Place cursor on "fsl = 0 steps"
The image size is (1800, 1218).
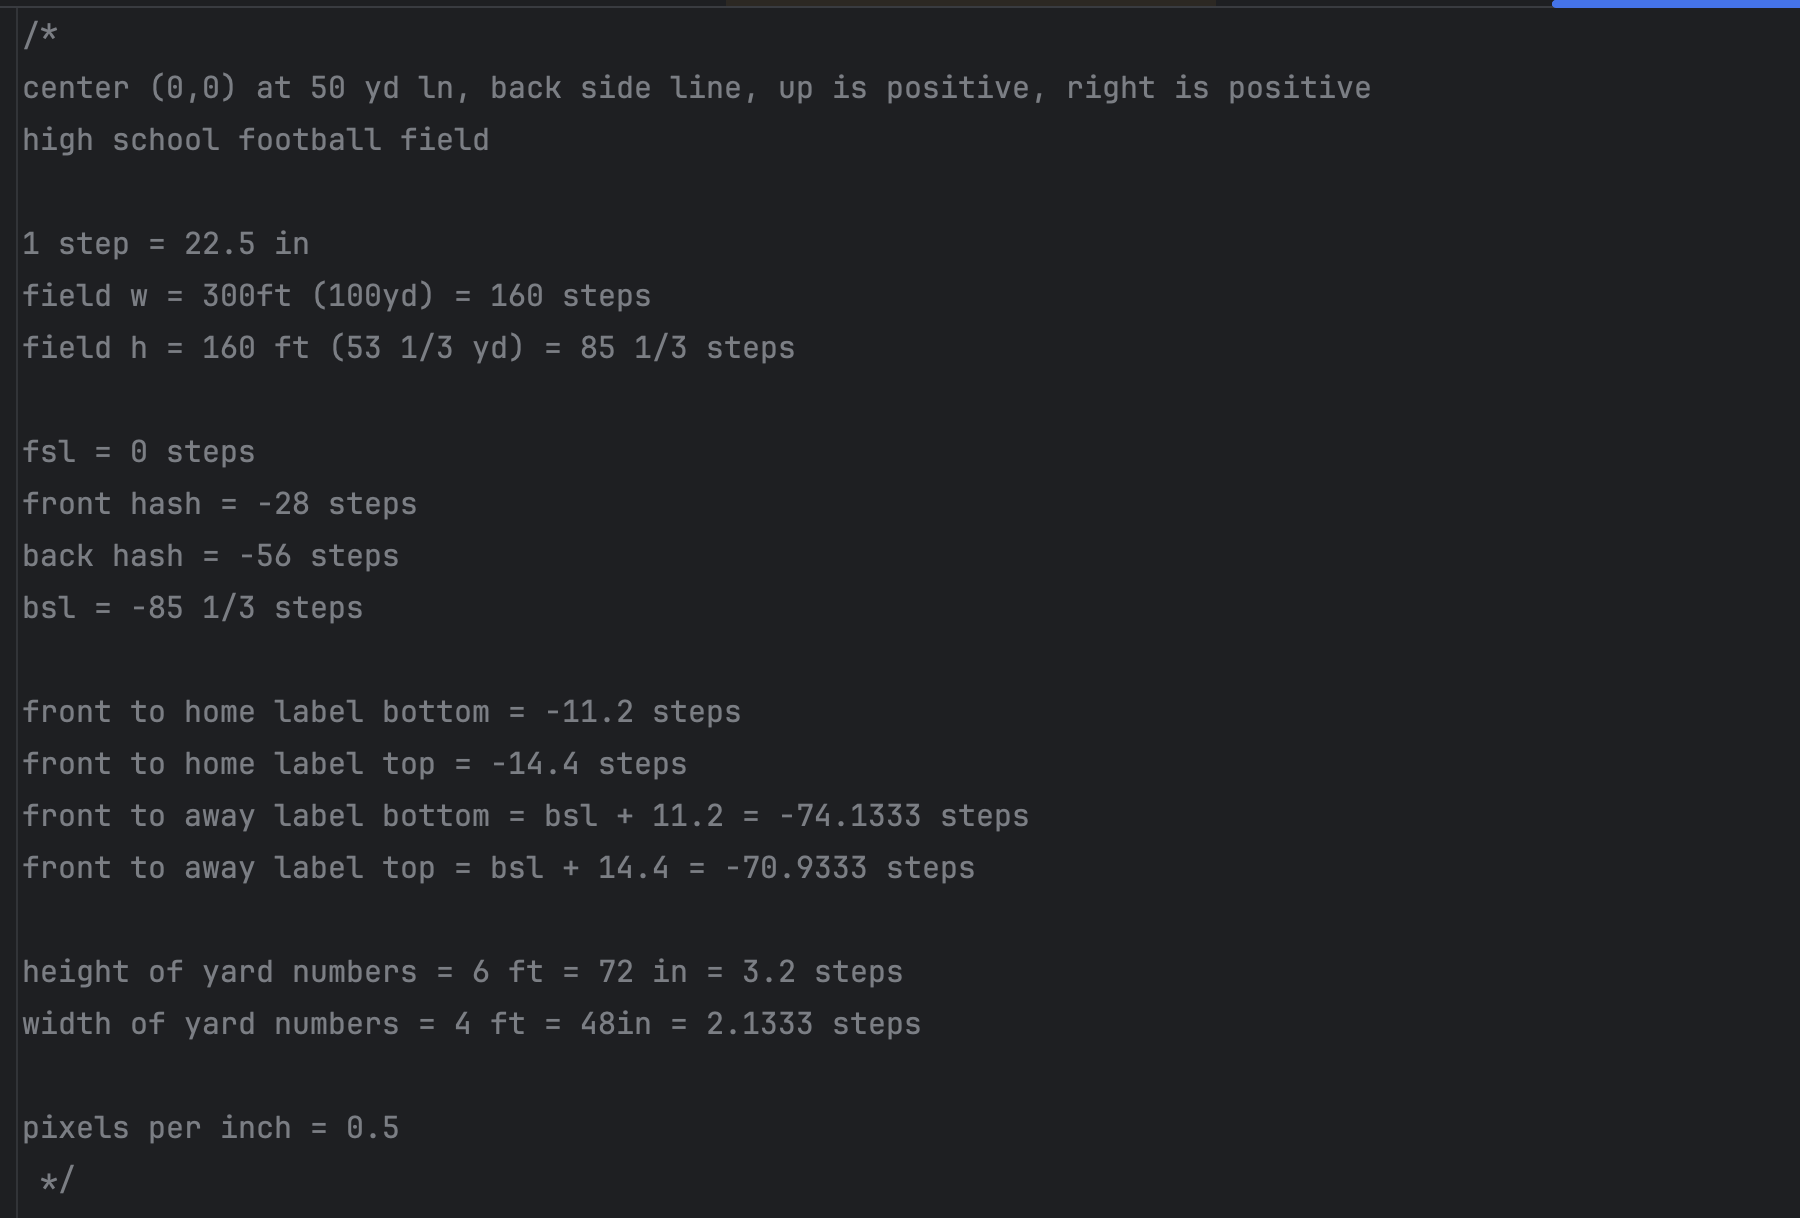click(x=138, y=452)
